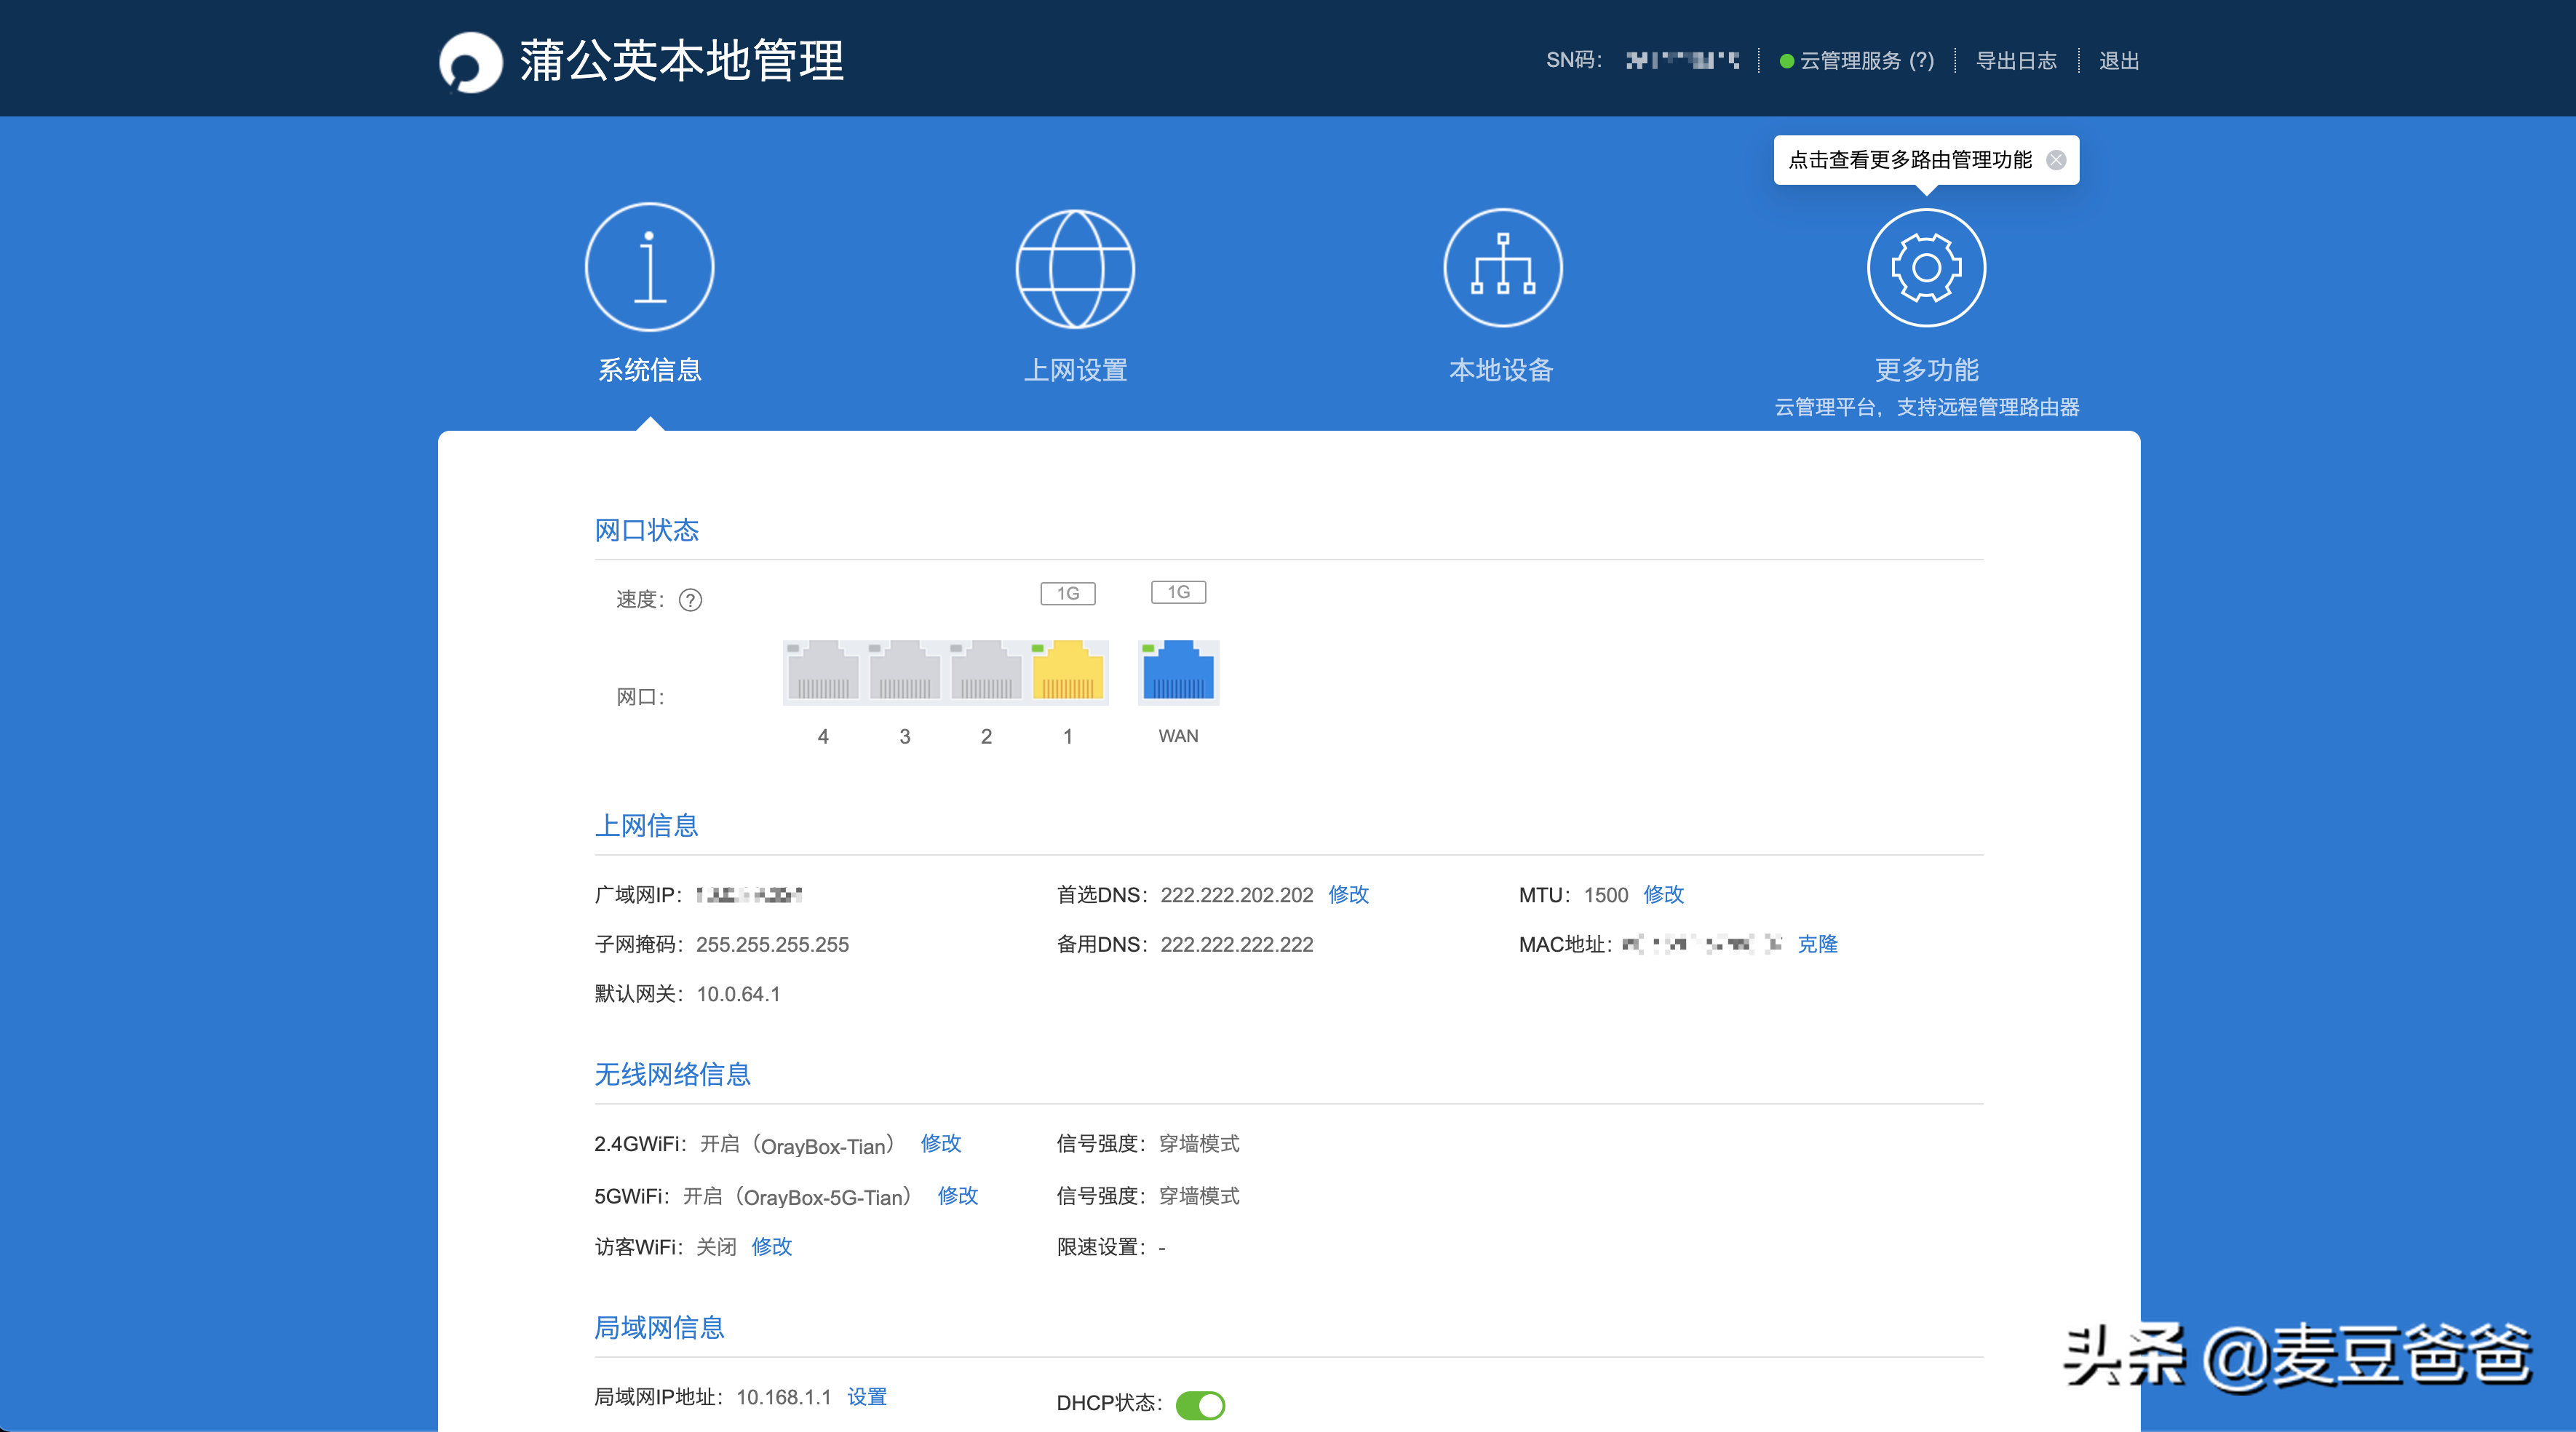Click the 云管理平台，支持远程管理路由器 subtitle
Image resolution: width=2576 pixels, height=1432 pixels.
[x=1926, y=408]
